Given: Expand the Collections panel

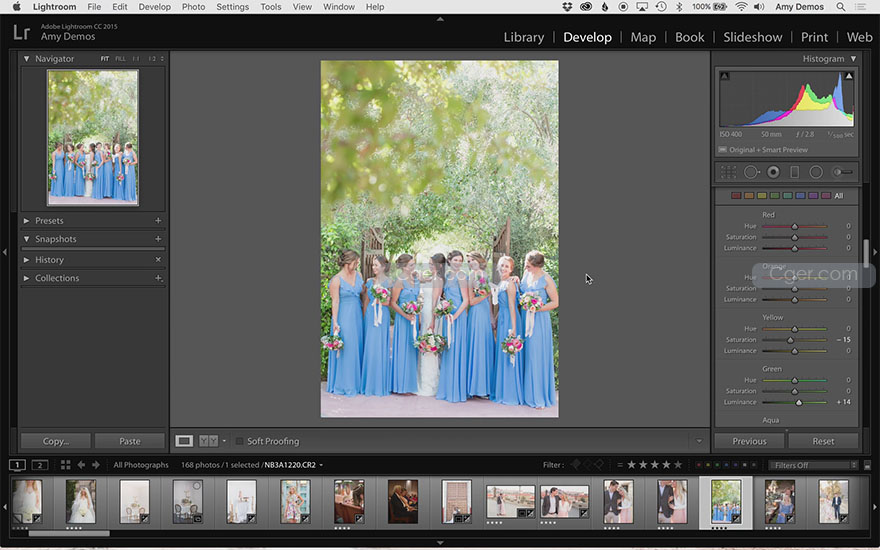Looking at the screenshot, I should click(26, 278).
